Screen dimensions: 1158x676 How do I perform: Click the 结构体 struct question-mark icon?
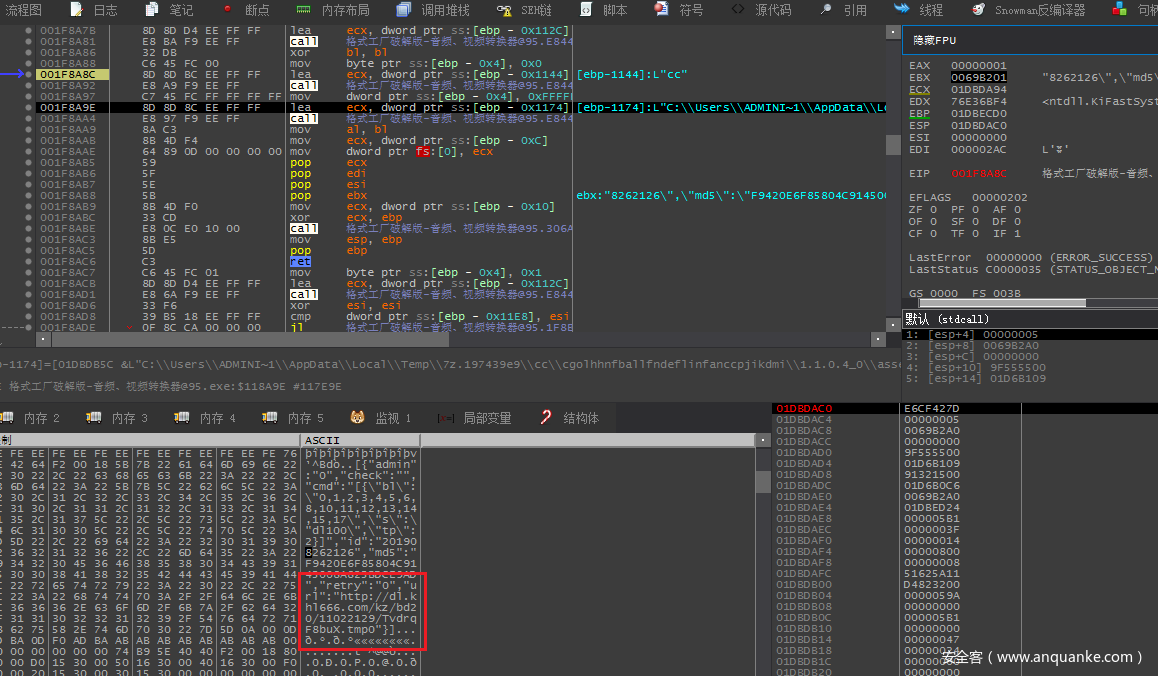click(546, 417)
